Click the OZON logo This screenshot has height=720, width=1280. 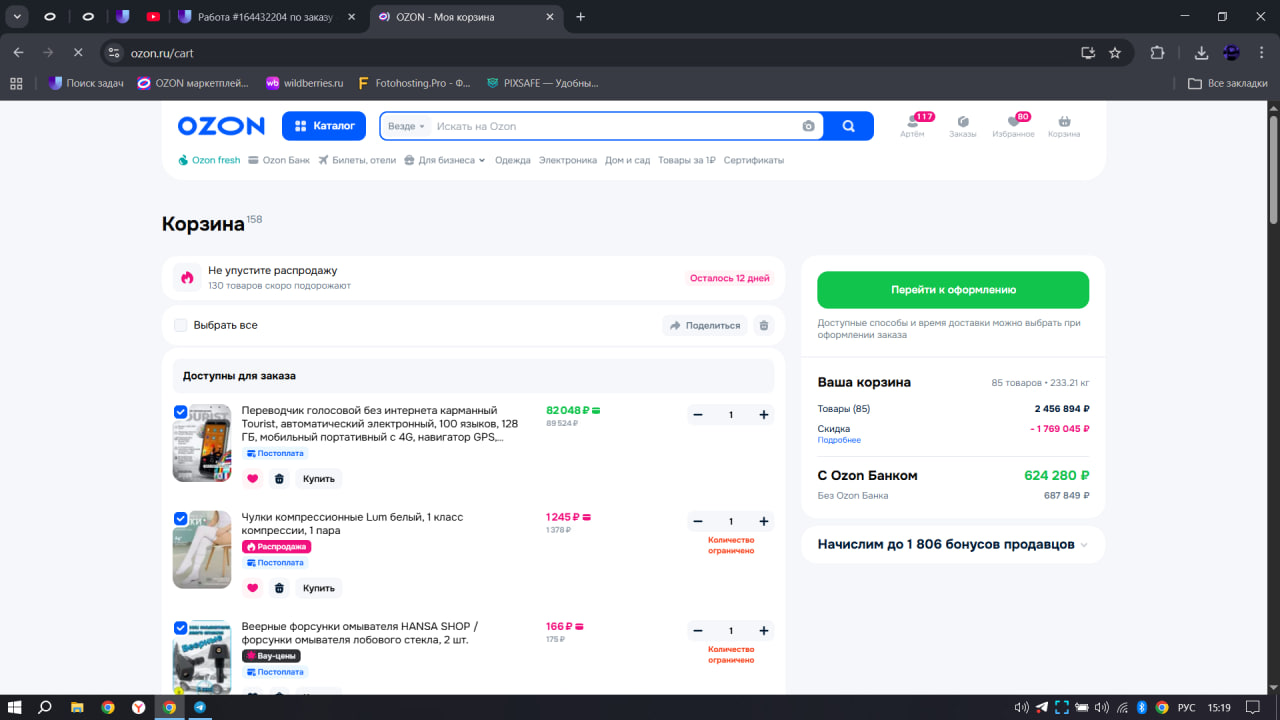[x=221, y=126]
